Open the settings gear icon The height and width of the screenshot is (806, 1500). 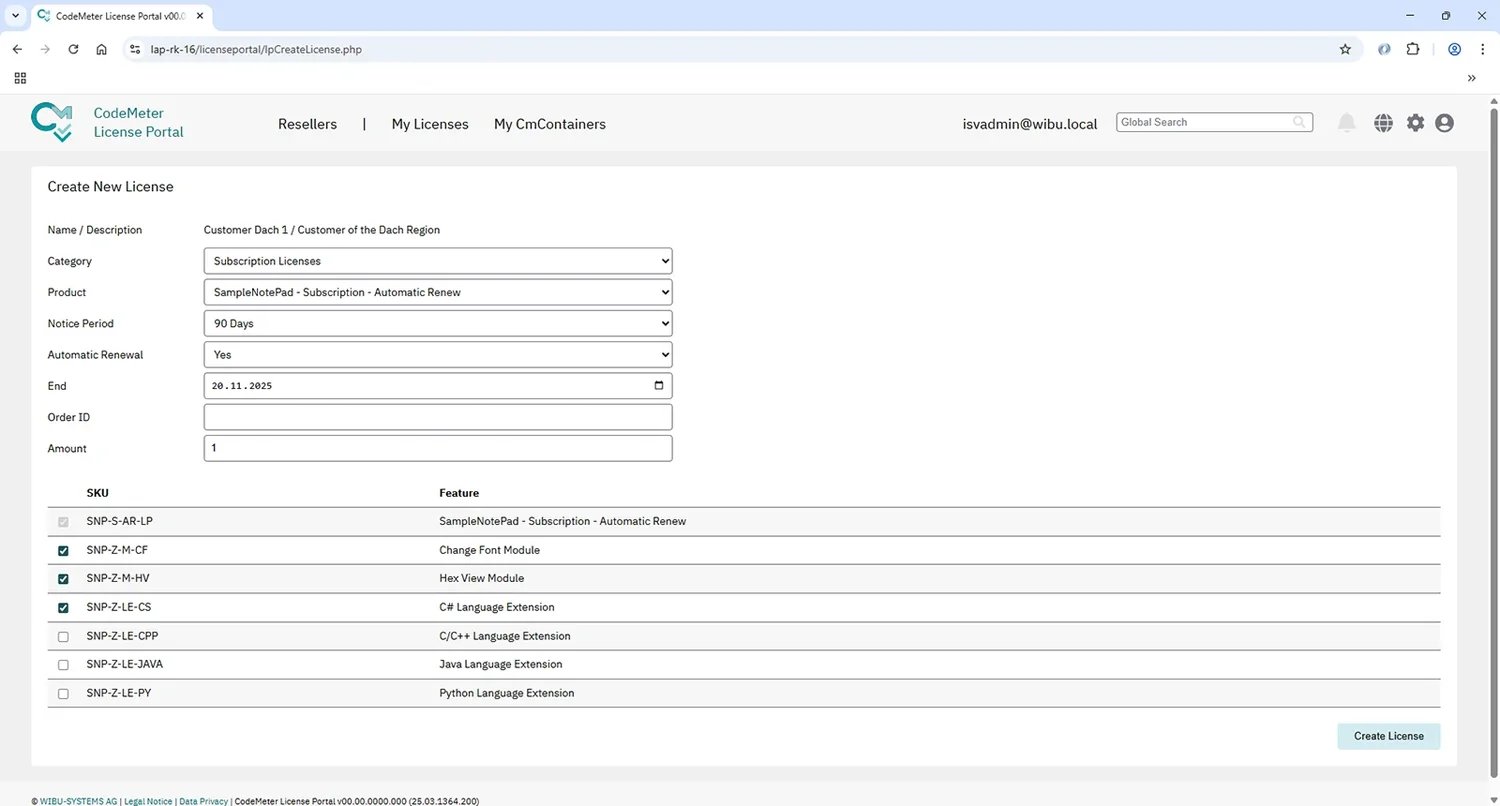[x=1415, y=123]
